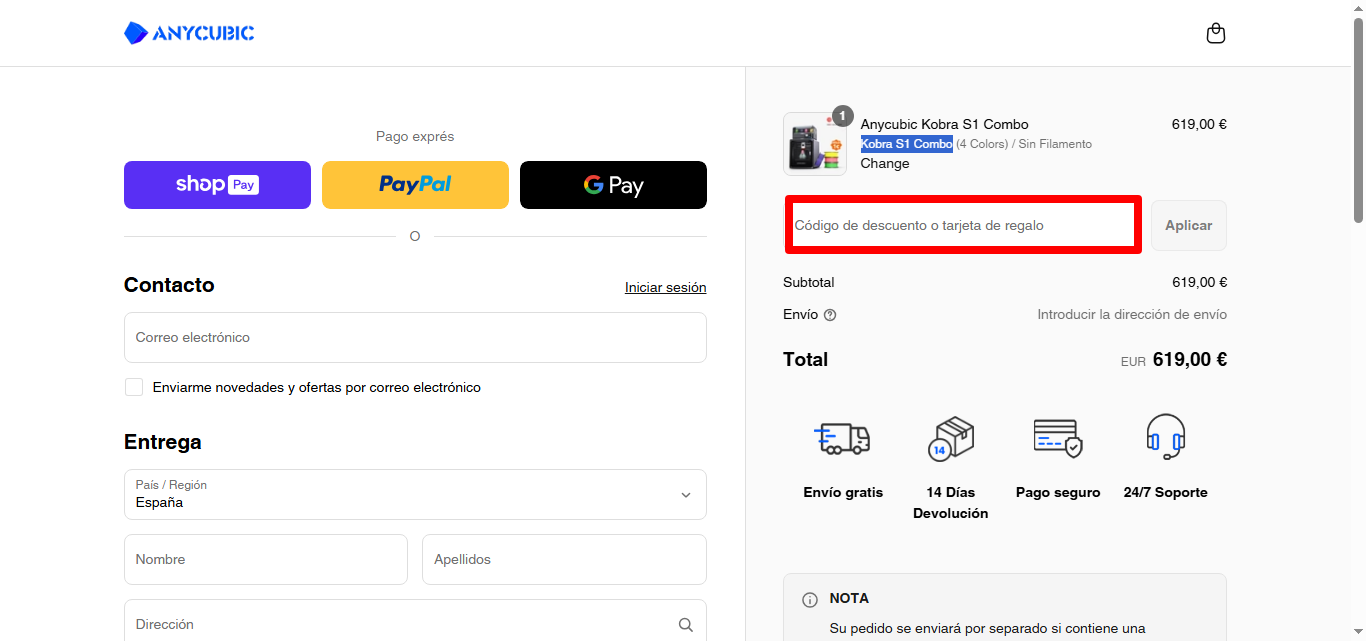Click the Iniciar sesión link
1366x641 pixels.
pos(666,287)
